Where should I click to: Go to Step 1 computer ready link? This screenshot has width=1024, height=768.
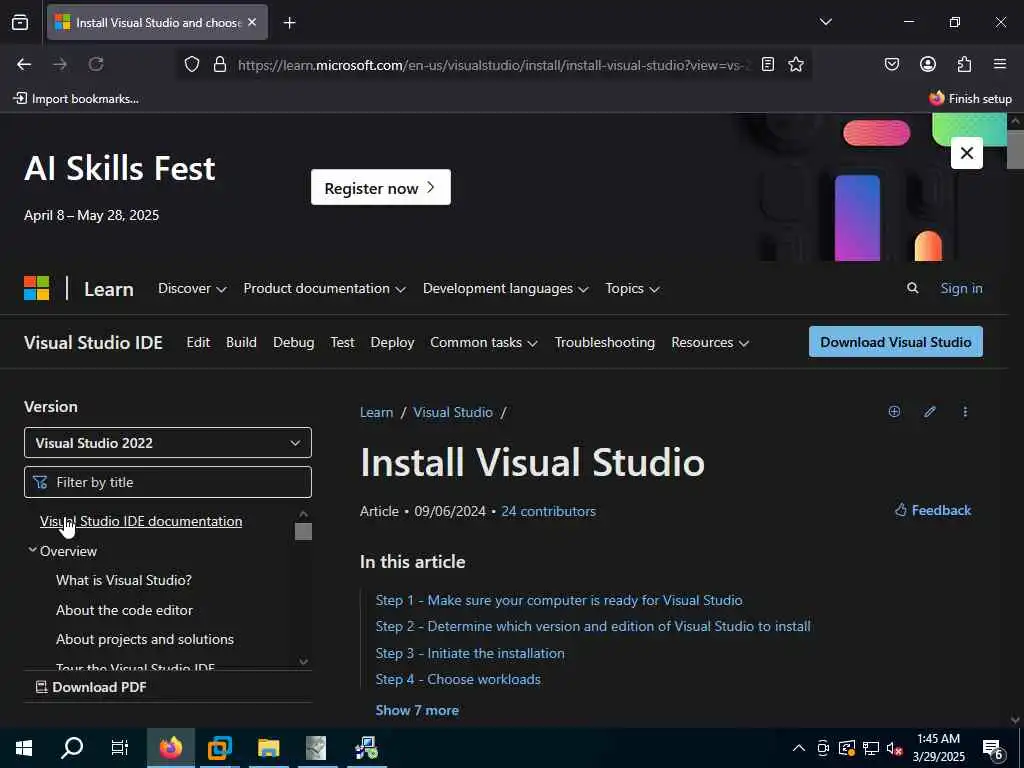click(559, 600)
